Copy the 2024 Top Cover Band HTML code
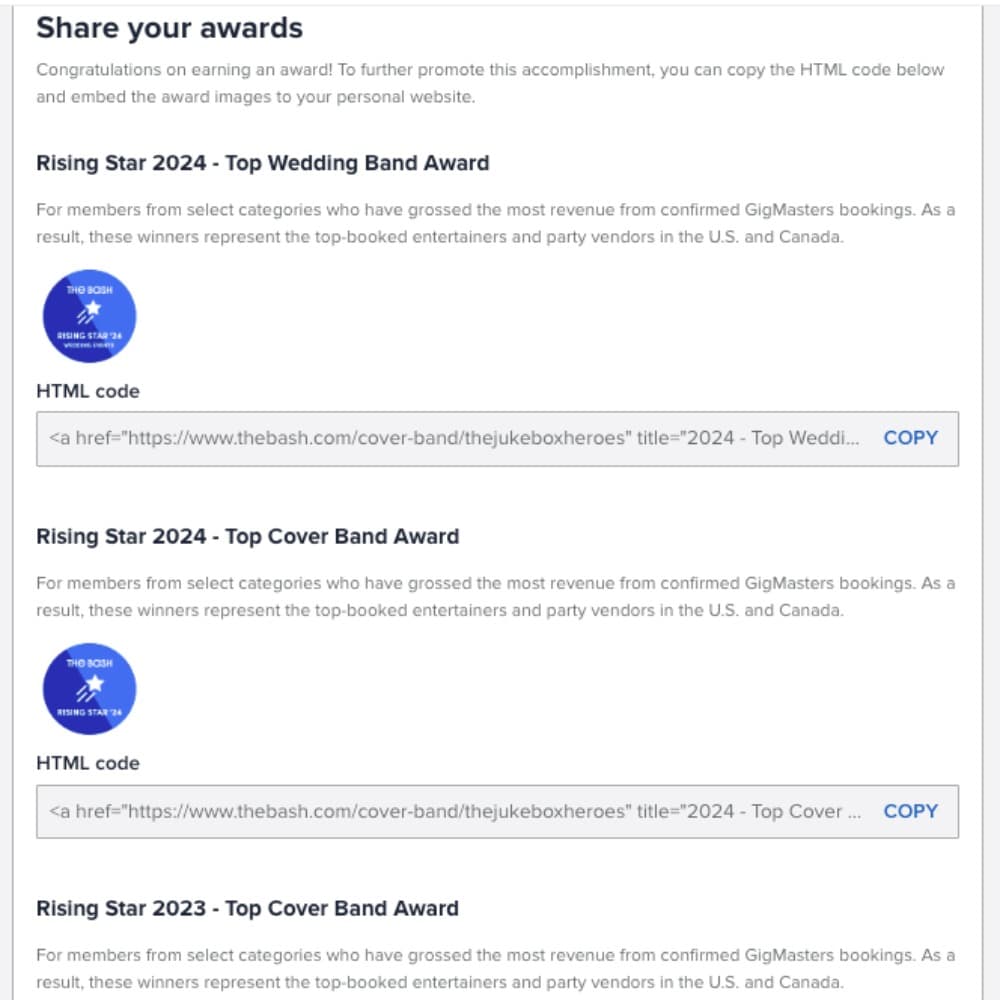Image resolution: width=1000 pixels, height=1000 pixels. [x=910, y=811]
